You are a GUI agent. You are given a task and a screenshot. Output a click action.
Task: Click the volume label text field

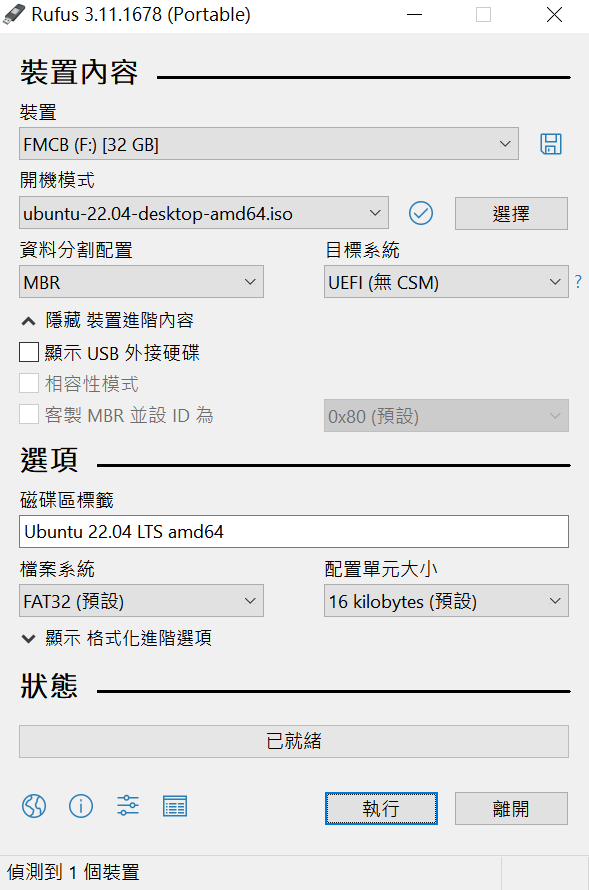click(294, 531)
